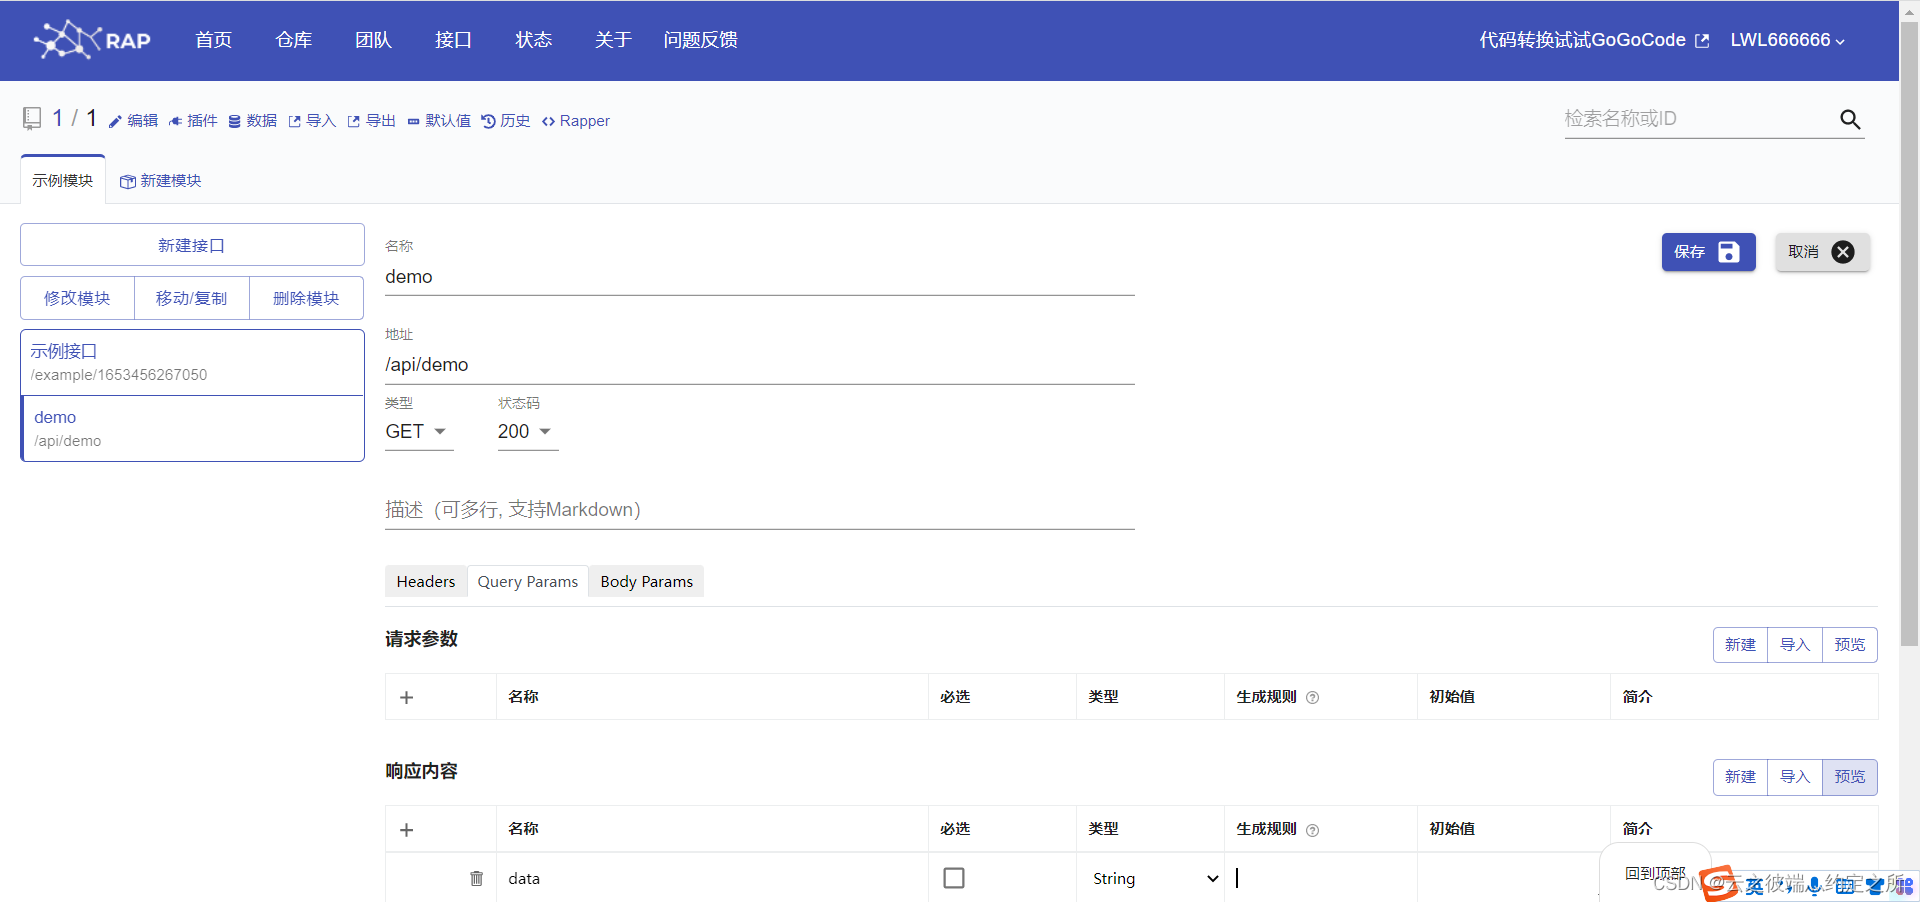Switch to Query Params tab
The image size is (1920, 902).
tap(528, 582)
